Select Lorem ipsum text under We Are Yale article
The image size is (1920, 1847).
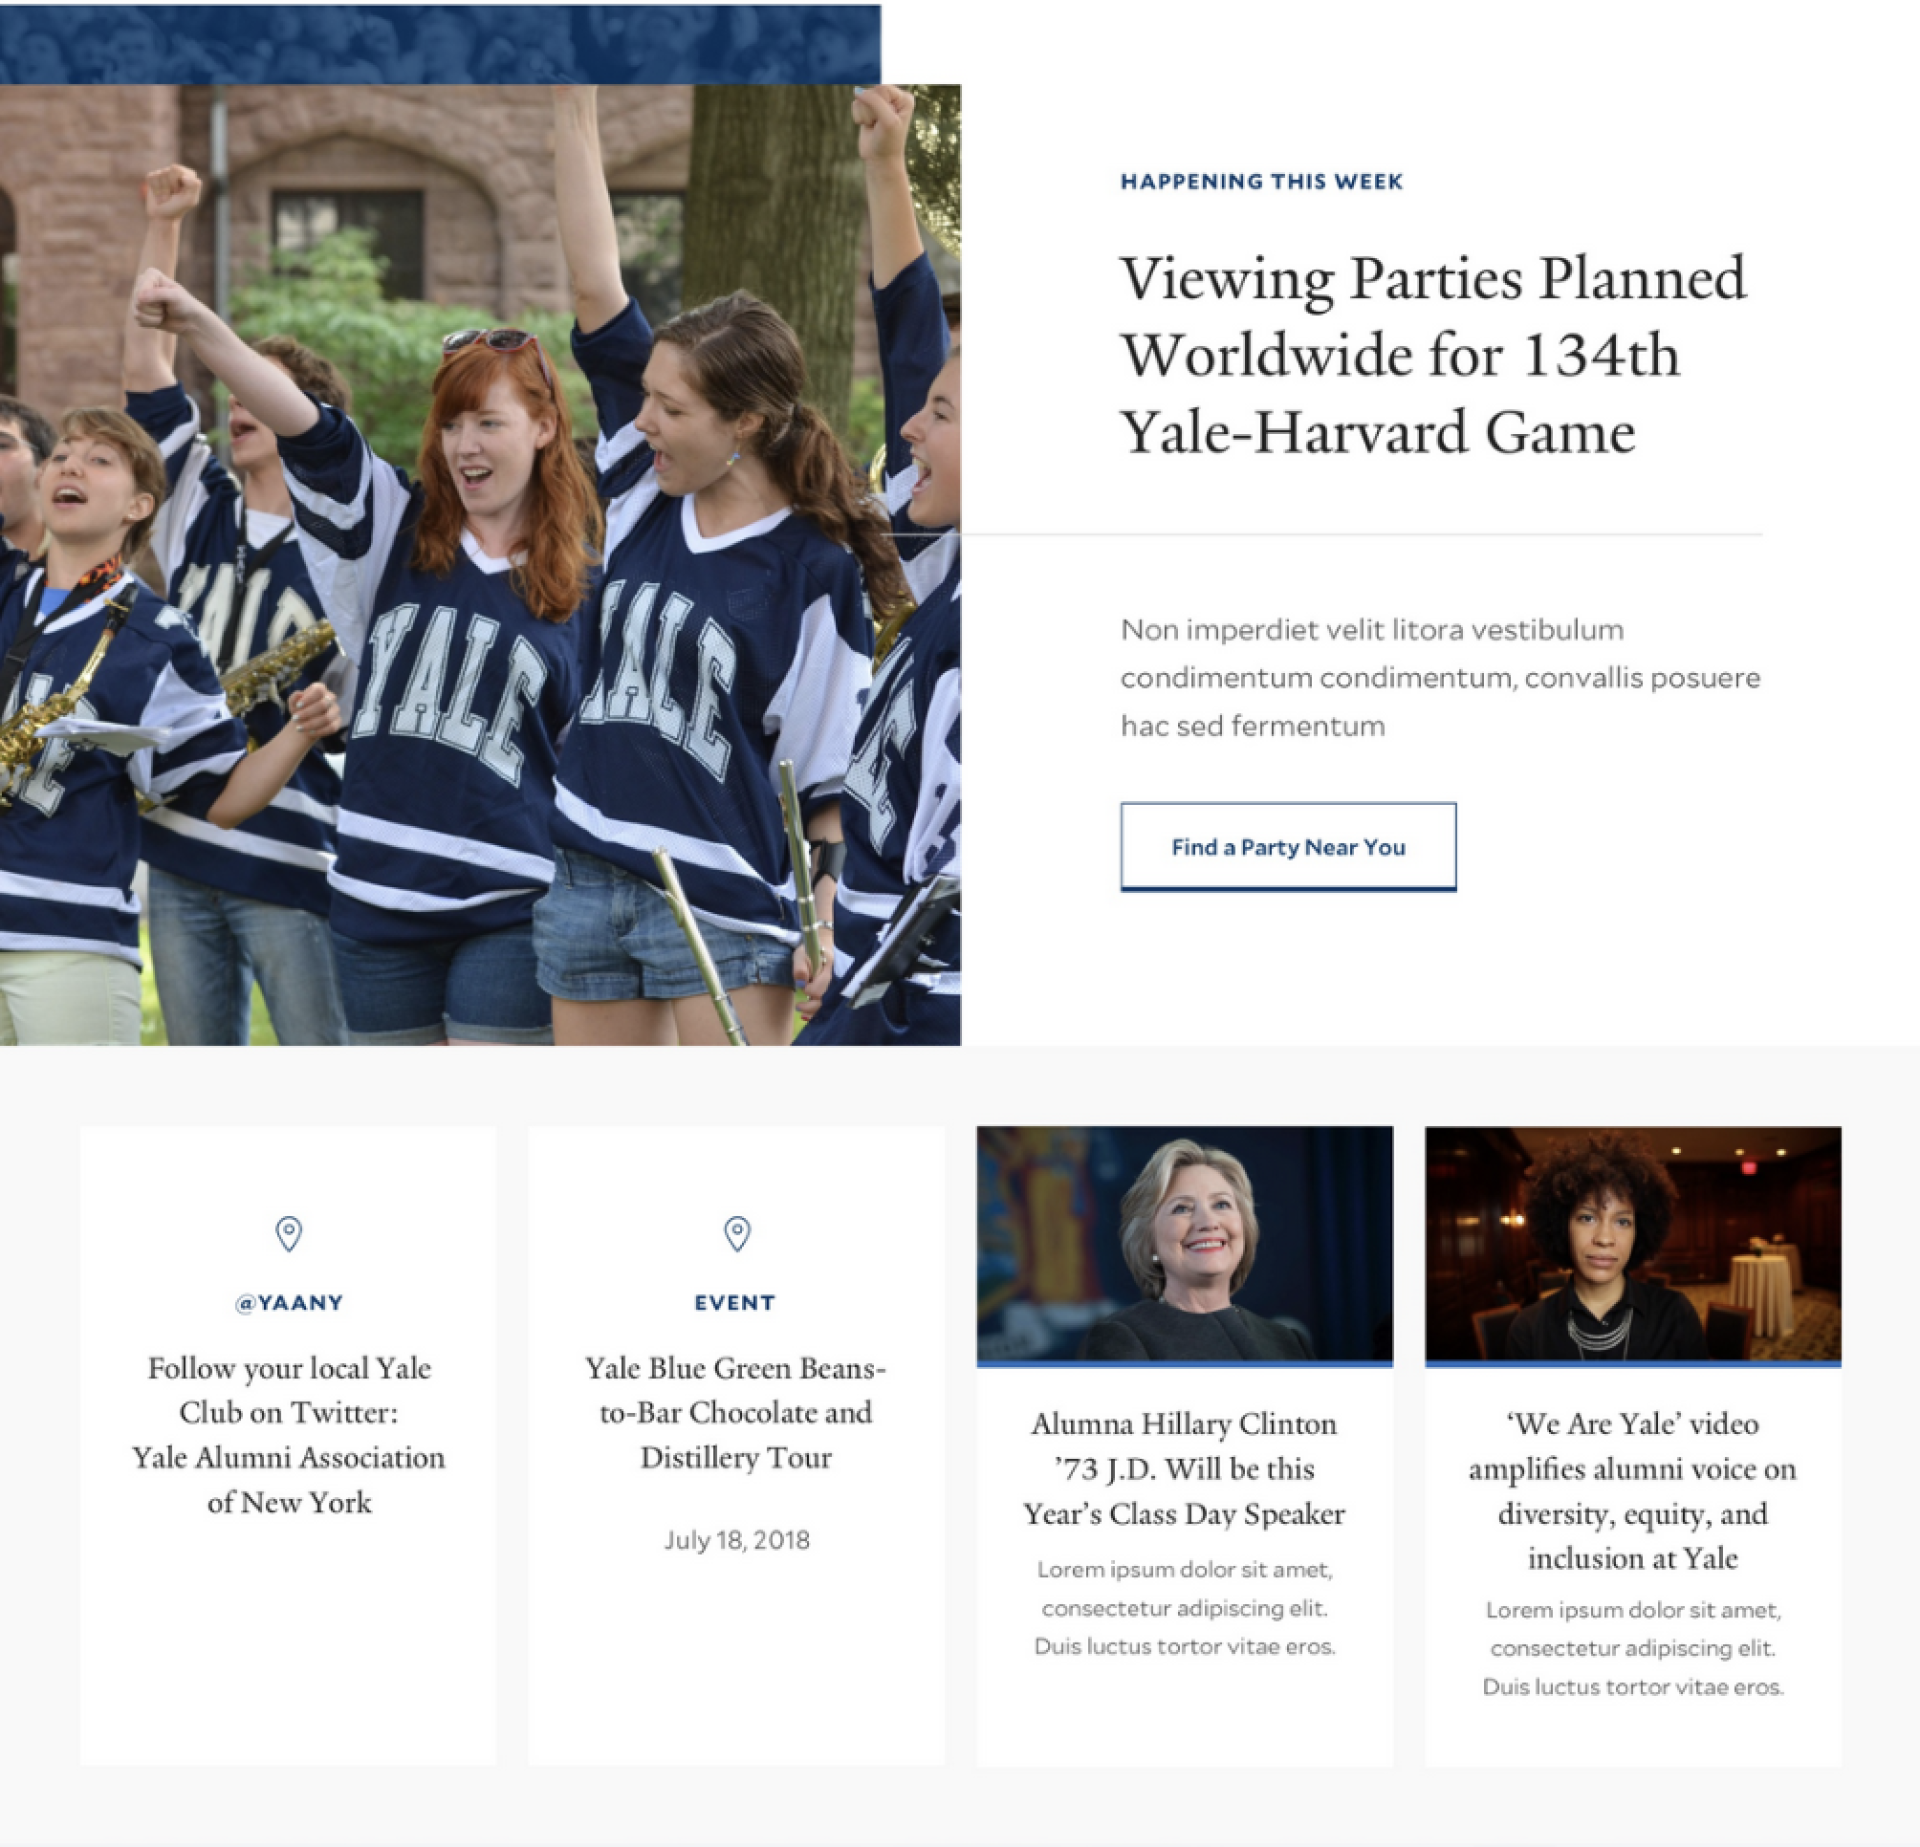click(1633, 1648)
